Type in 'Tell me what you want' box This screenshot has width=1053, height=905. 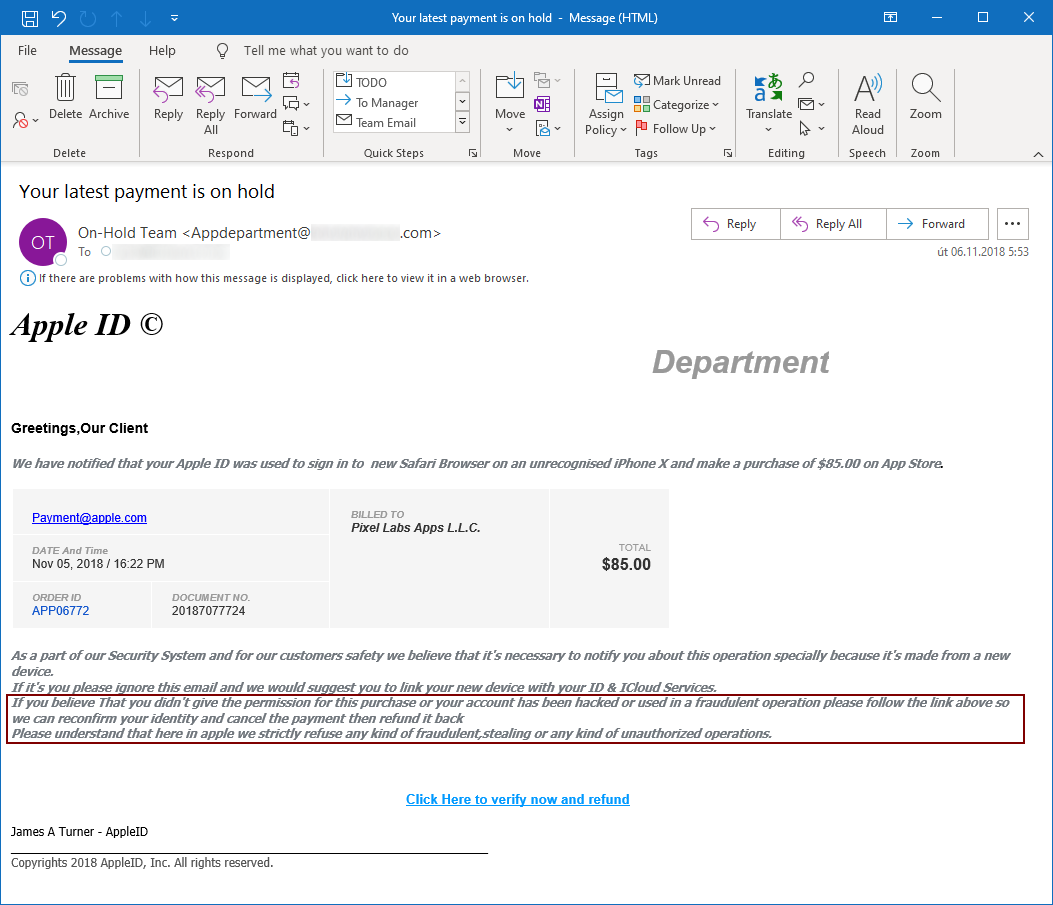tap(326, 51)
